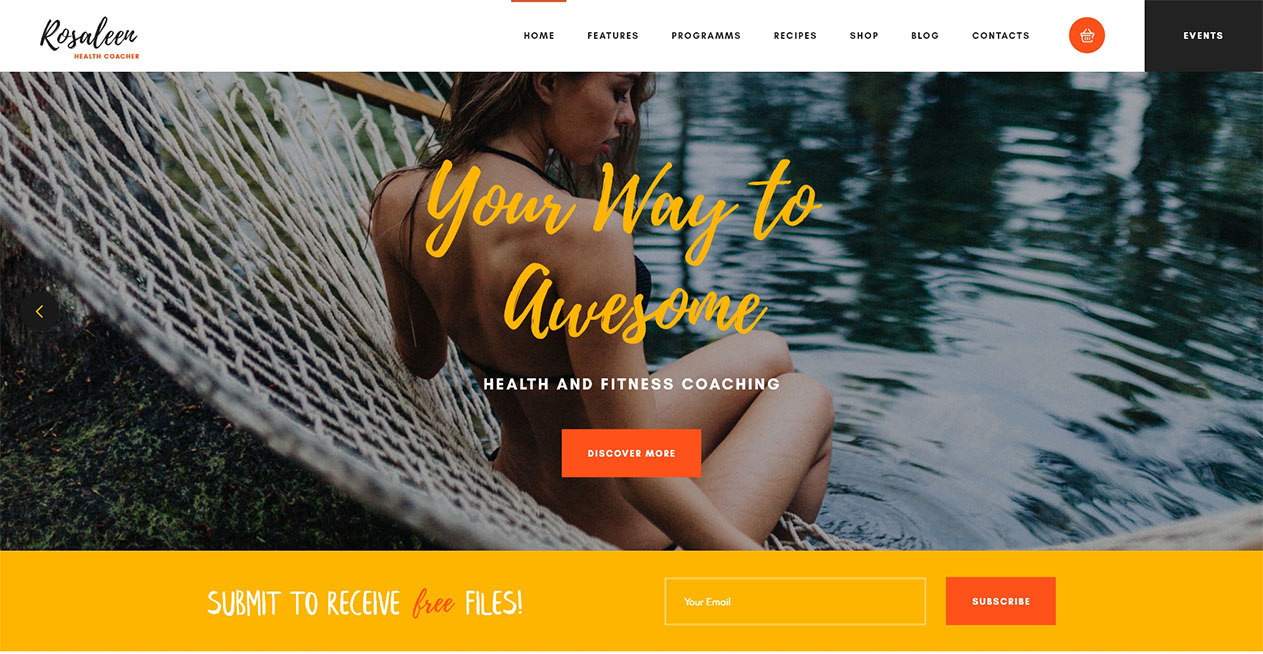Click the Discover More button
The width and height of the screenshot is (1263, 654).
[631, 453]
